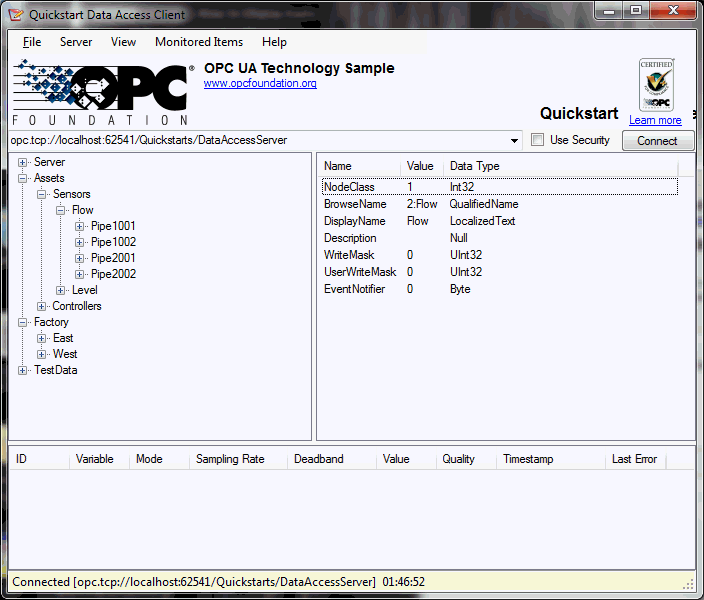Expand the Controllers tree node
Image resolution: width=704 pixels, height=600 pixels.
41,306
